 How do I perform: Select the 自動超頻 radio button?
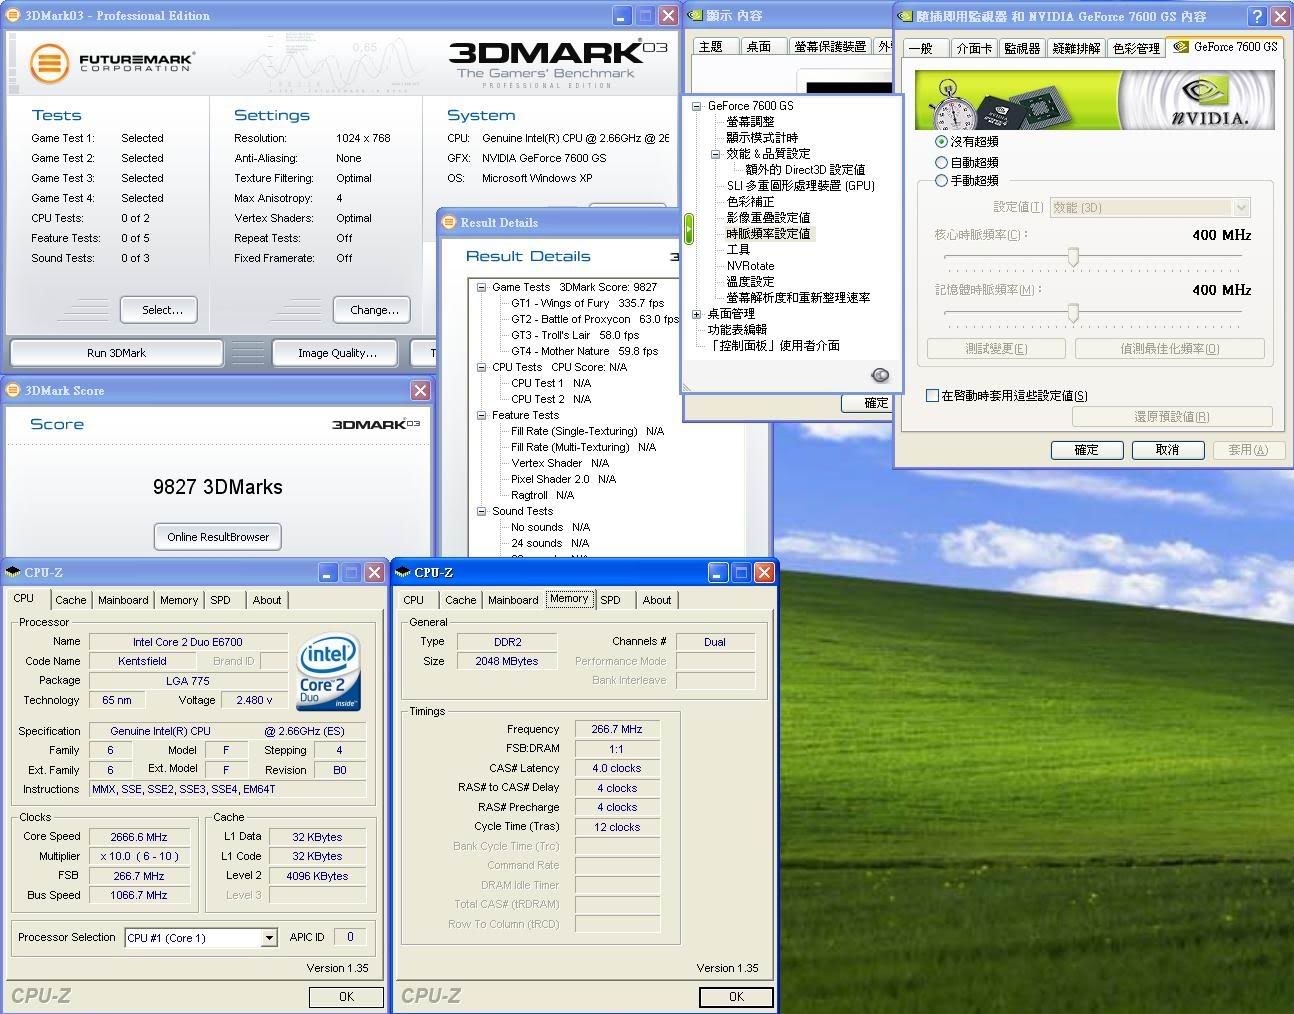tap(941, 162)
